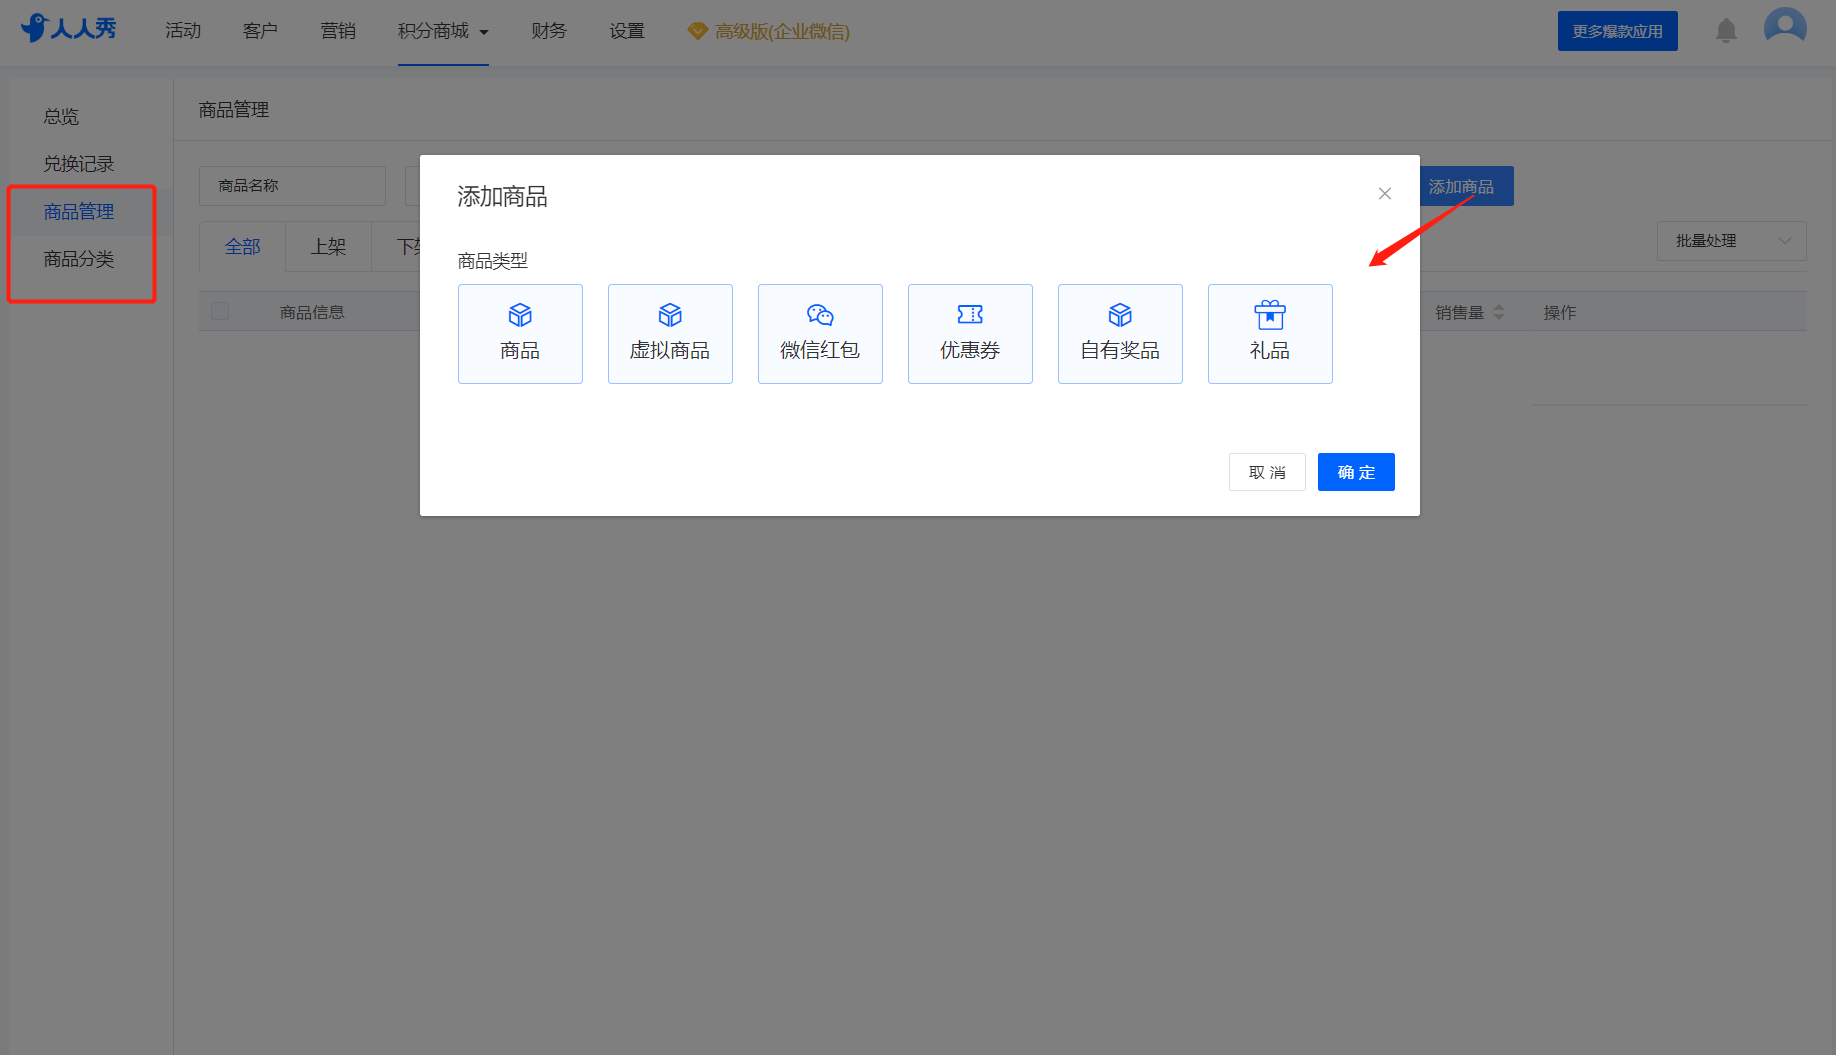Choose the 自有奖品 own prize card

(1120, 334)
